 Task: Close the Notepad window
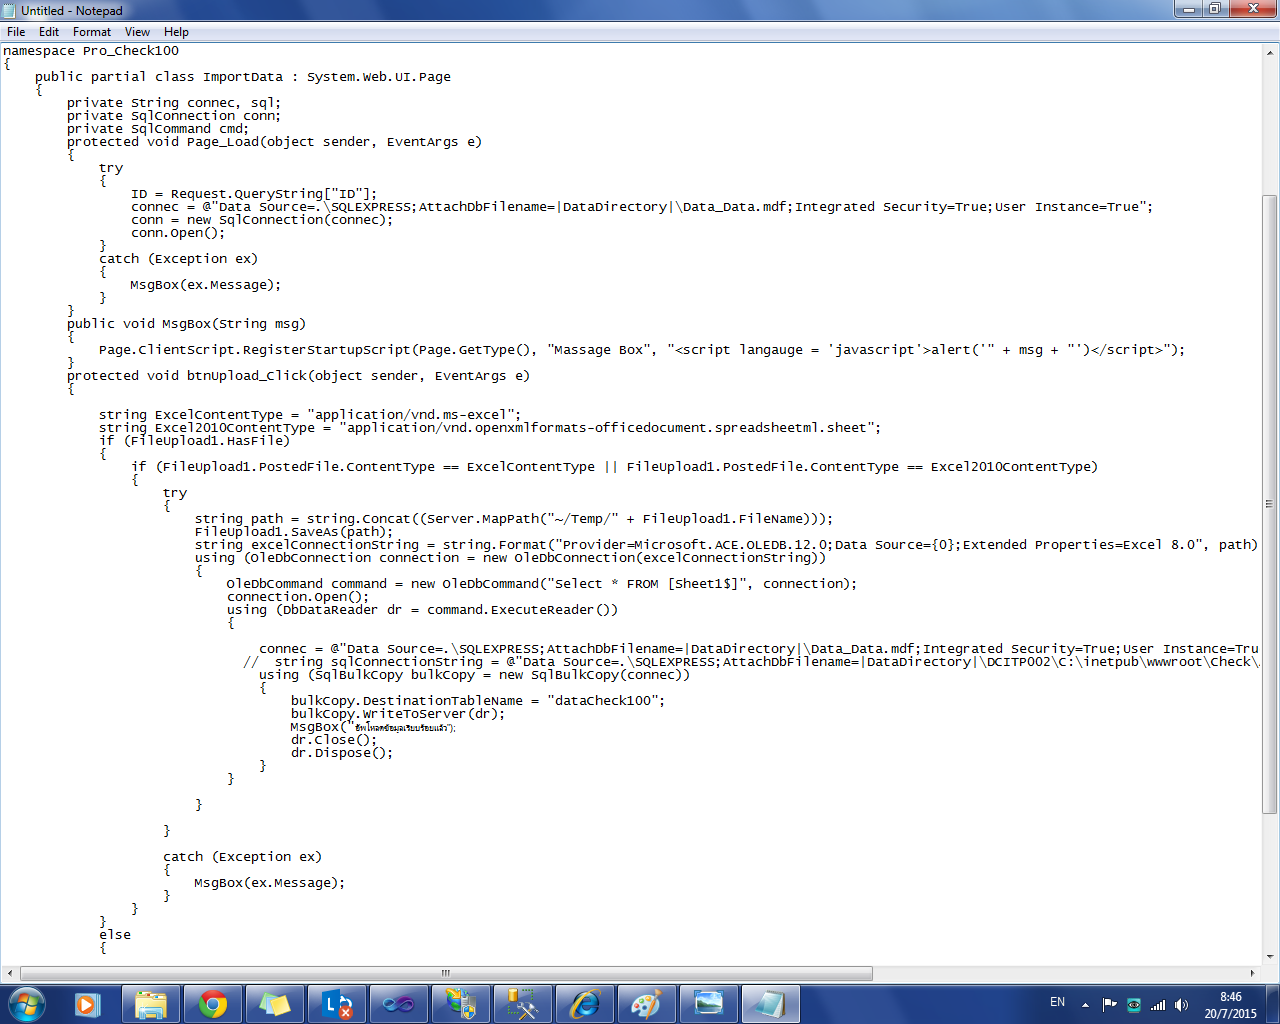1252,9
